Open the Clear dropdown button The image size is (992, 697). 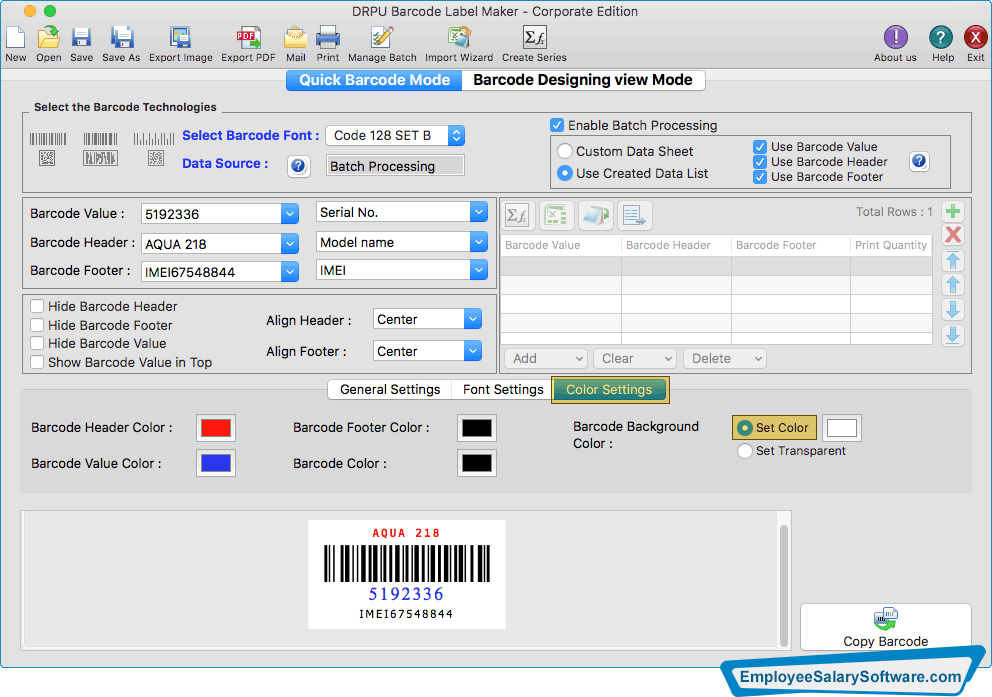point(635,359)
